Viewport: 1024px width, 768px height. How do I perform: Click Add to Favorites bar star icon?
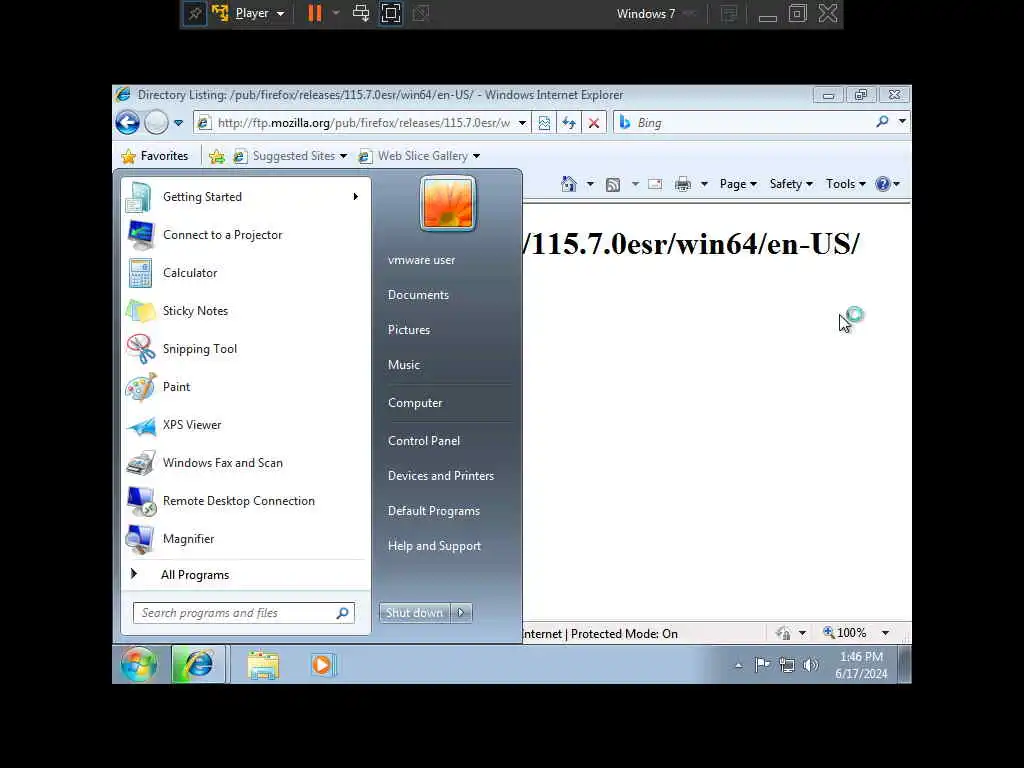click(217, 156)
